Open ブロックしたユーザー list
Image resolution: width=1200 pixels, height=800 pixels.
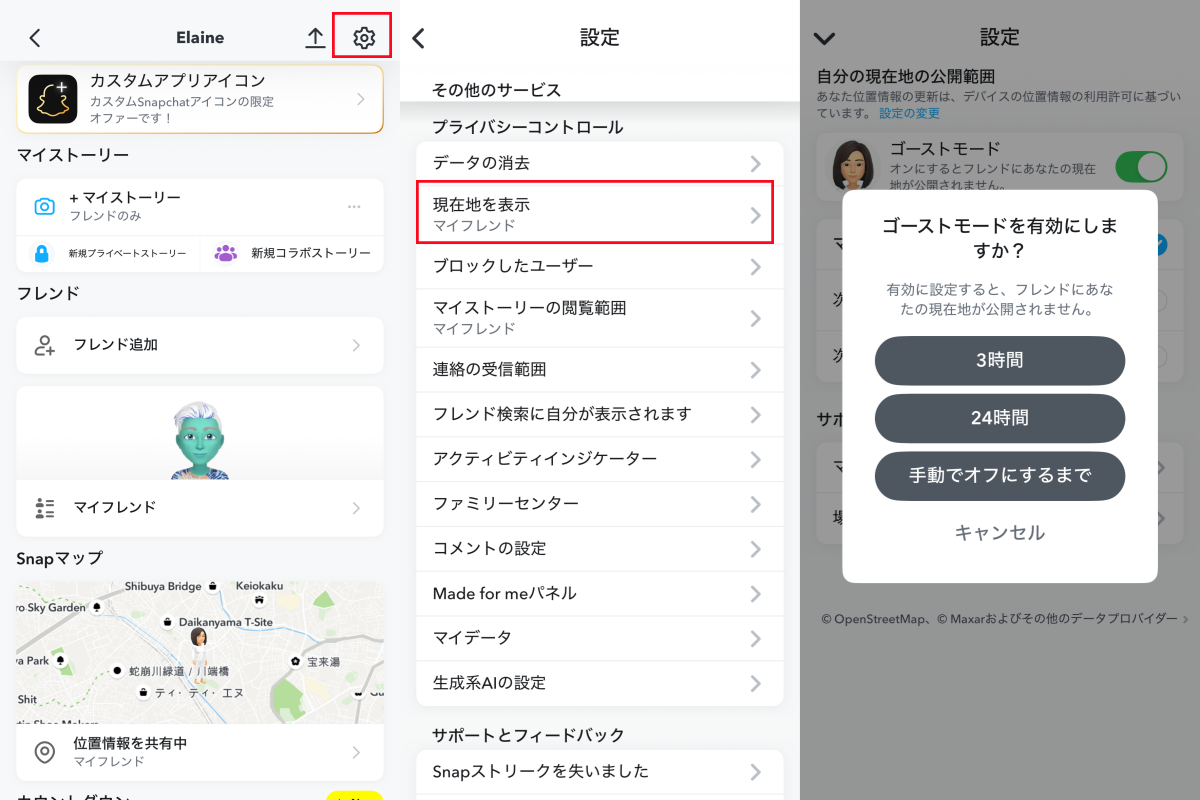click(595, 266)
